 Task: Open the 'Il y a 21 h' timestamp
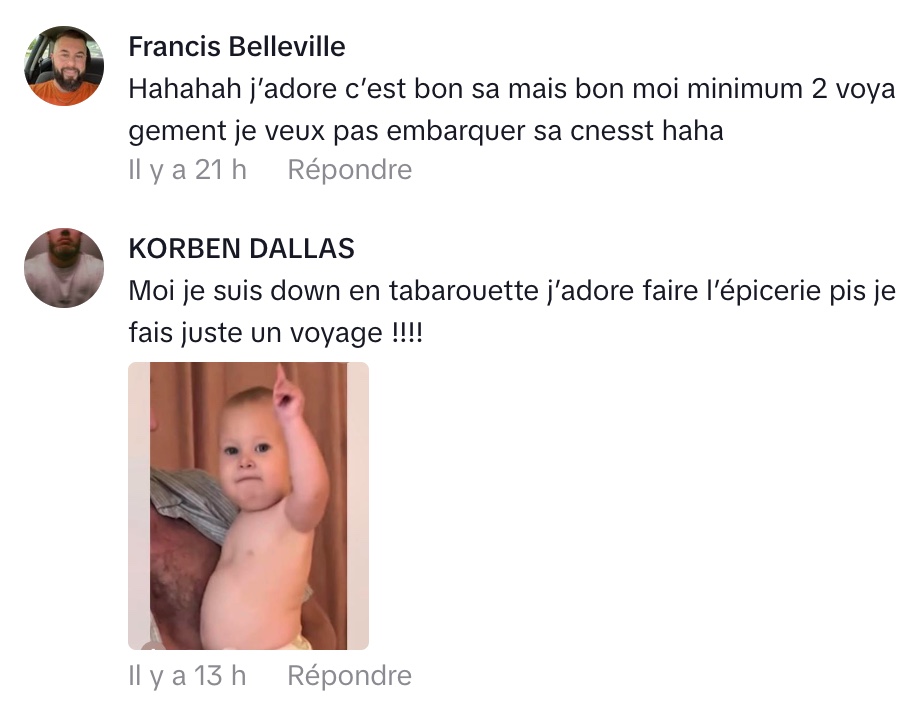point(187,170)
